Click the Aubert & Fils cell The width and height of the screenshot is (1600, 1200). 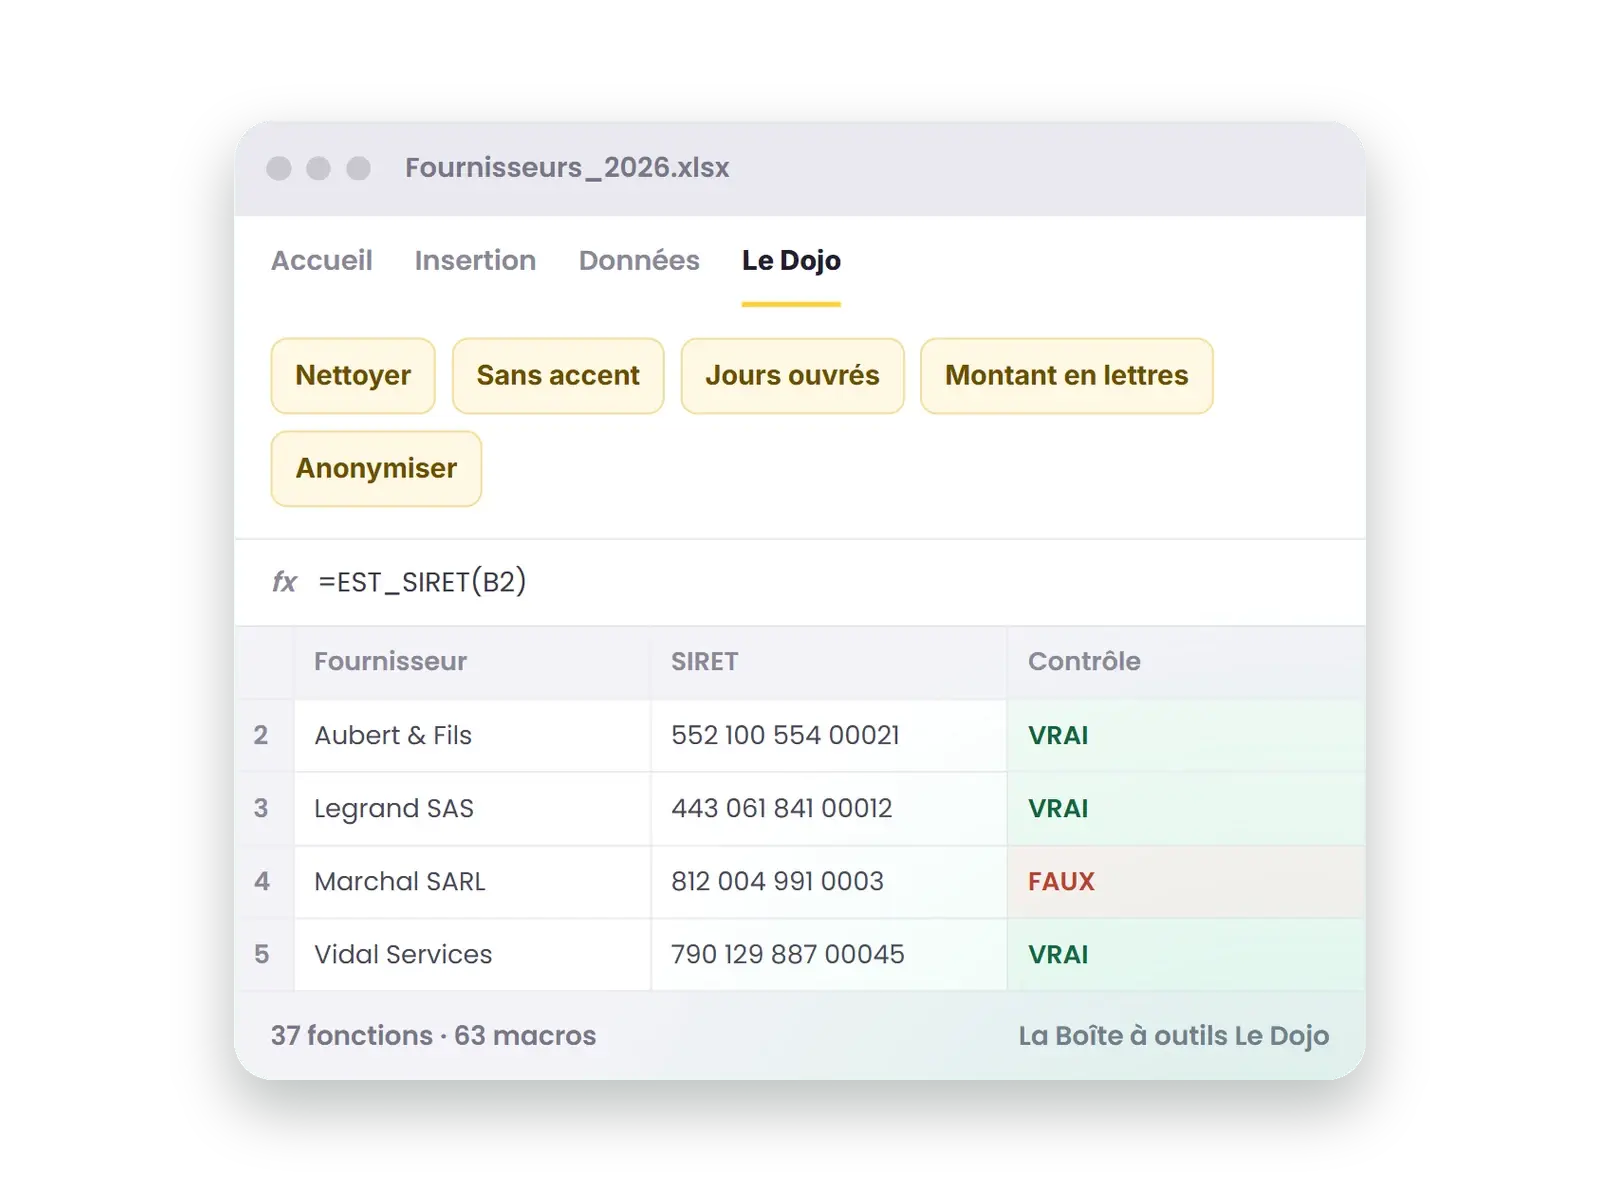tap(472, 735)
